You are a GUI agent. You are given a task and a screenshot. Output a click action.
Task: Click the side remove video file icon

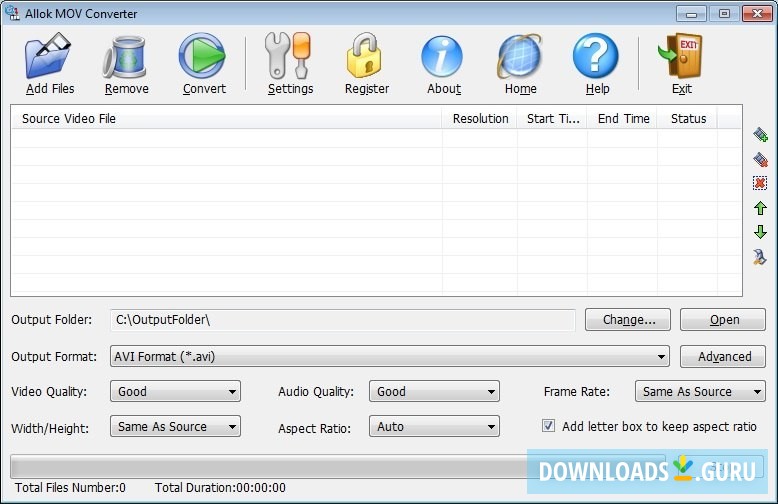point(760,159)
